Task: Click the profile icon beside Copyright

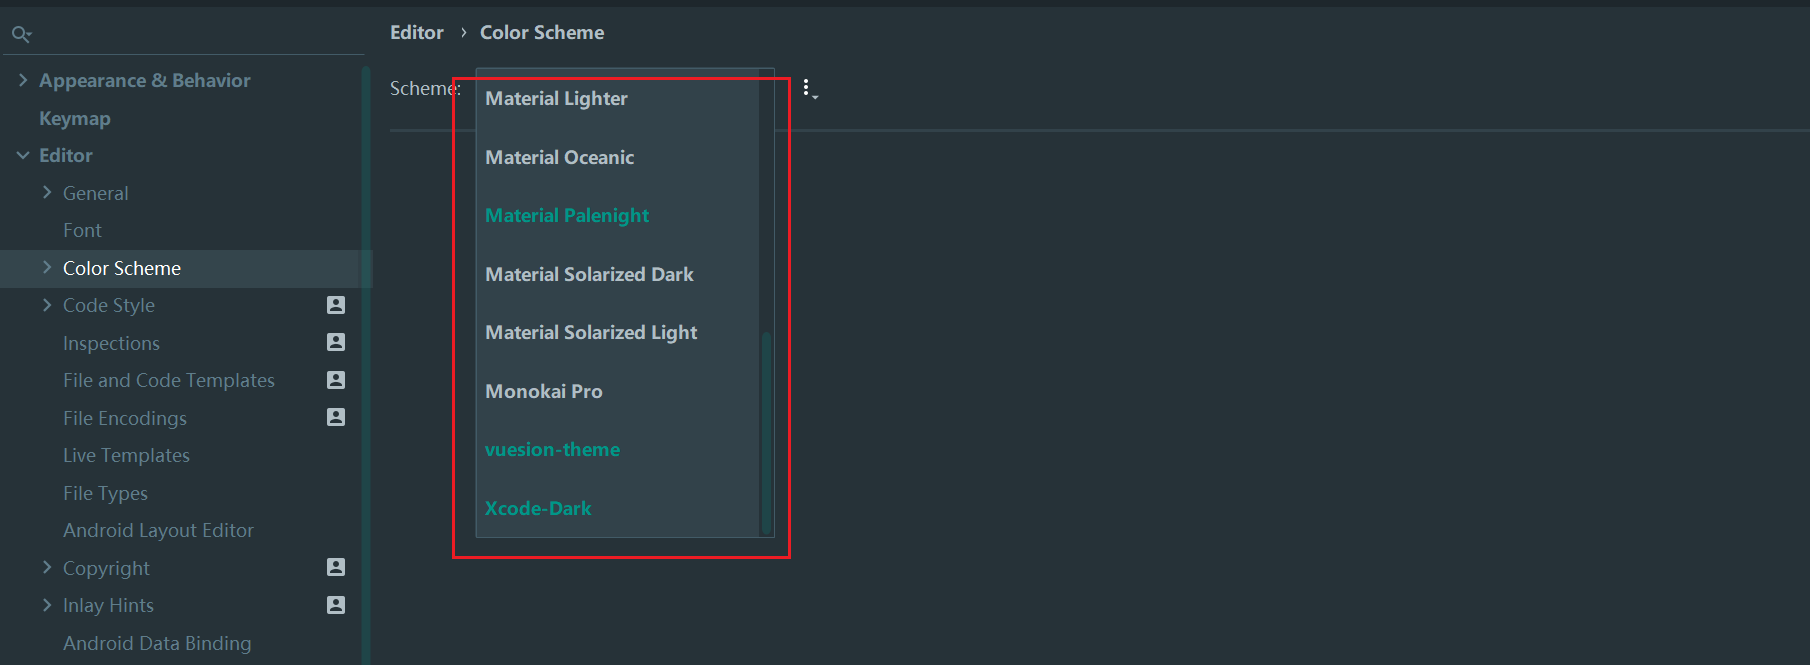Action: tap(336, 567)
